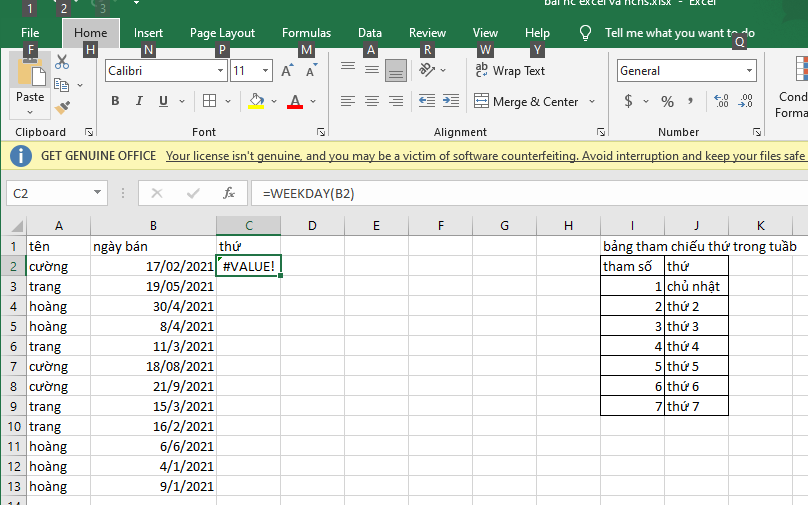Open fill color palette arrow

point(274,102)
